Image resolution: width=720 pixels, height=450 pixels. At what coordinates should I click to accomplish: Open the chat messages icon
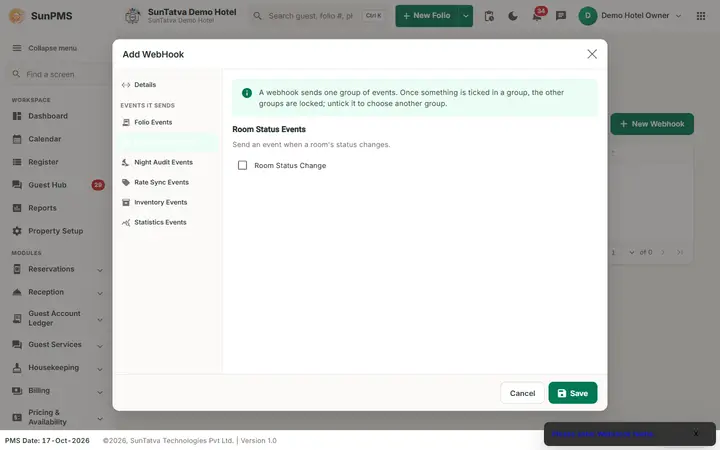(x=561, y=16)
